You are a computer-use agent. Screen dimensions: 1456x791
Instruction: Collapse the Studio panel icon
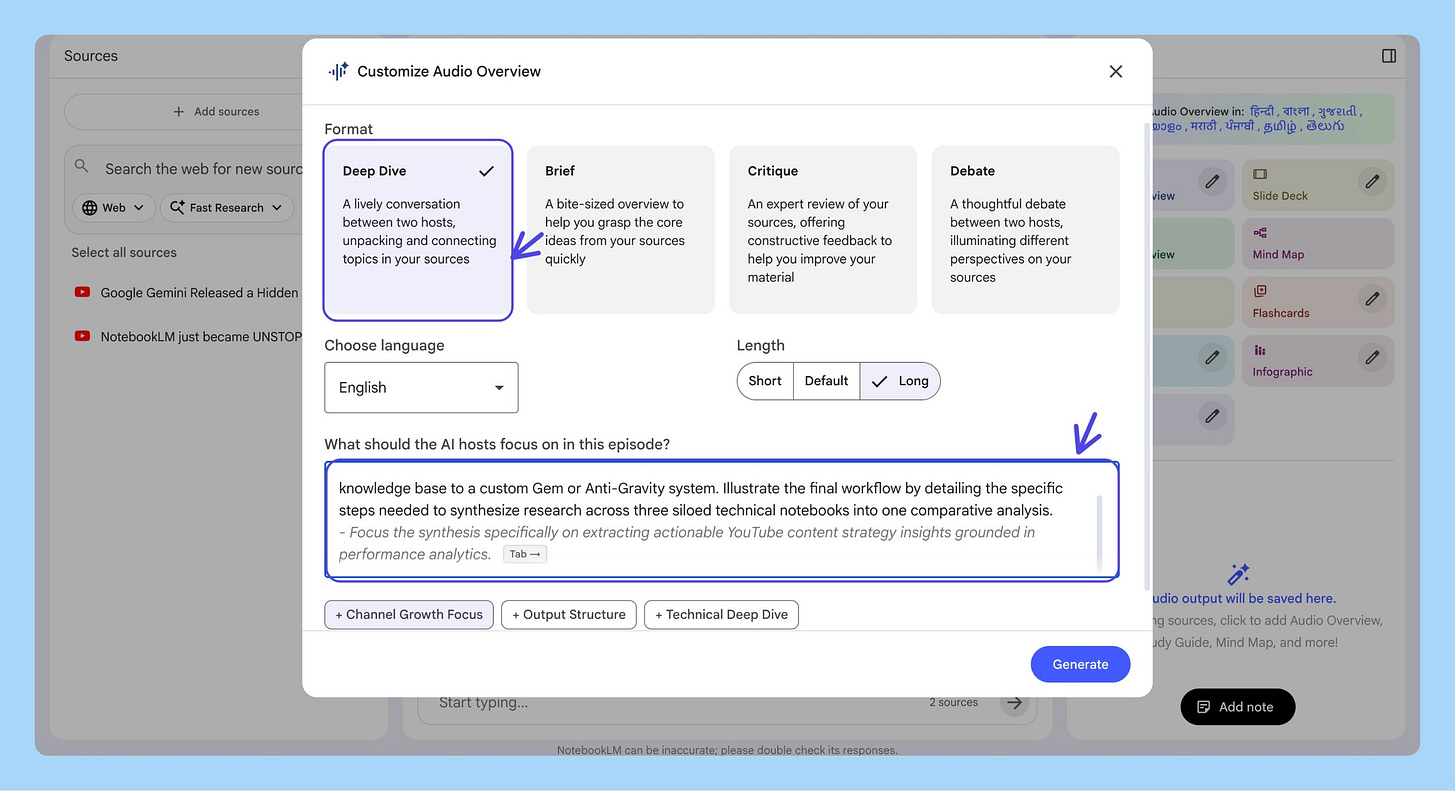1389,56
